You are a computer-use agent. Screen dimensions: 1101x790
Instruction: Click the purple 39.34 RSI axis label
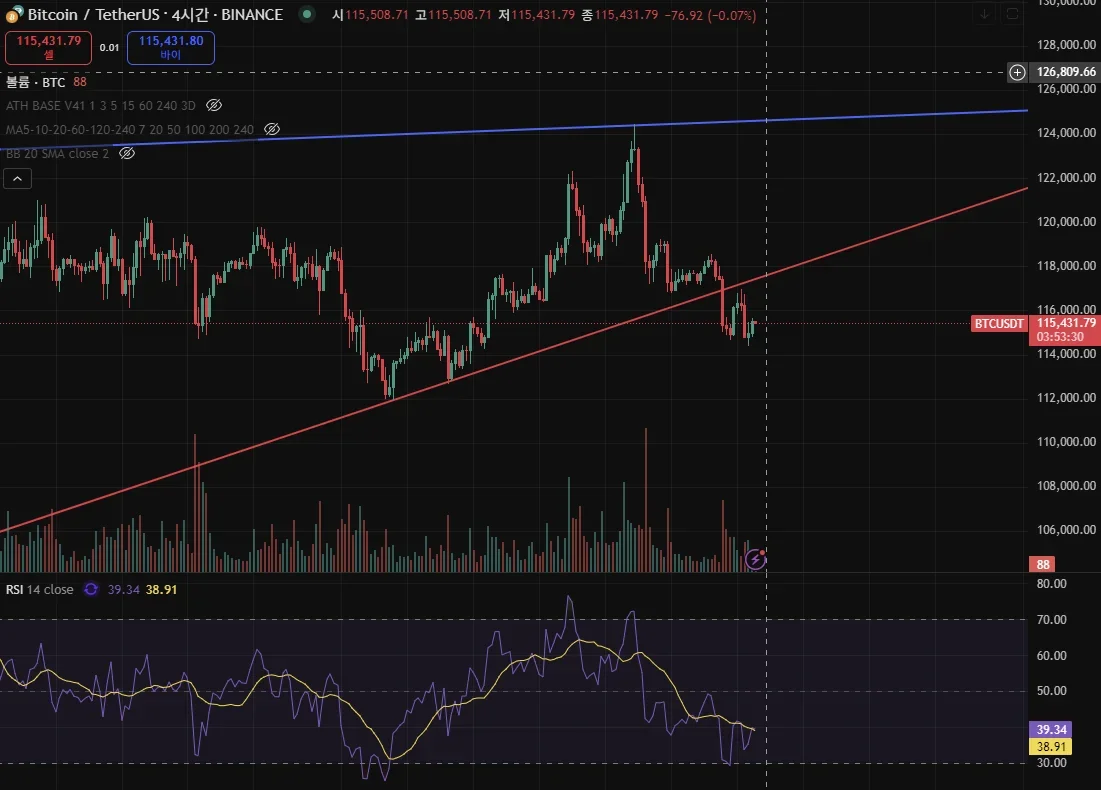coord(1051,729)
